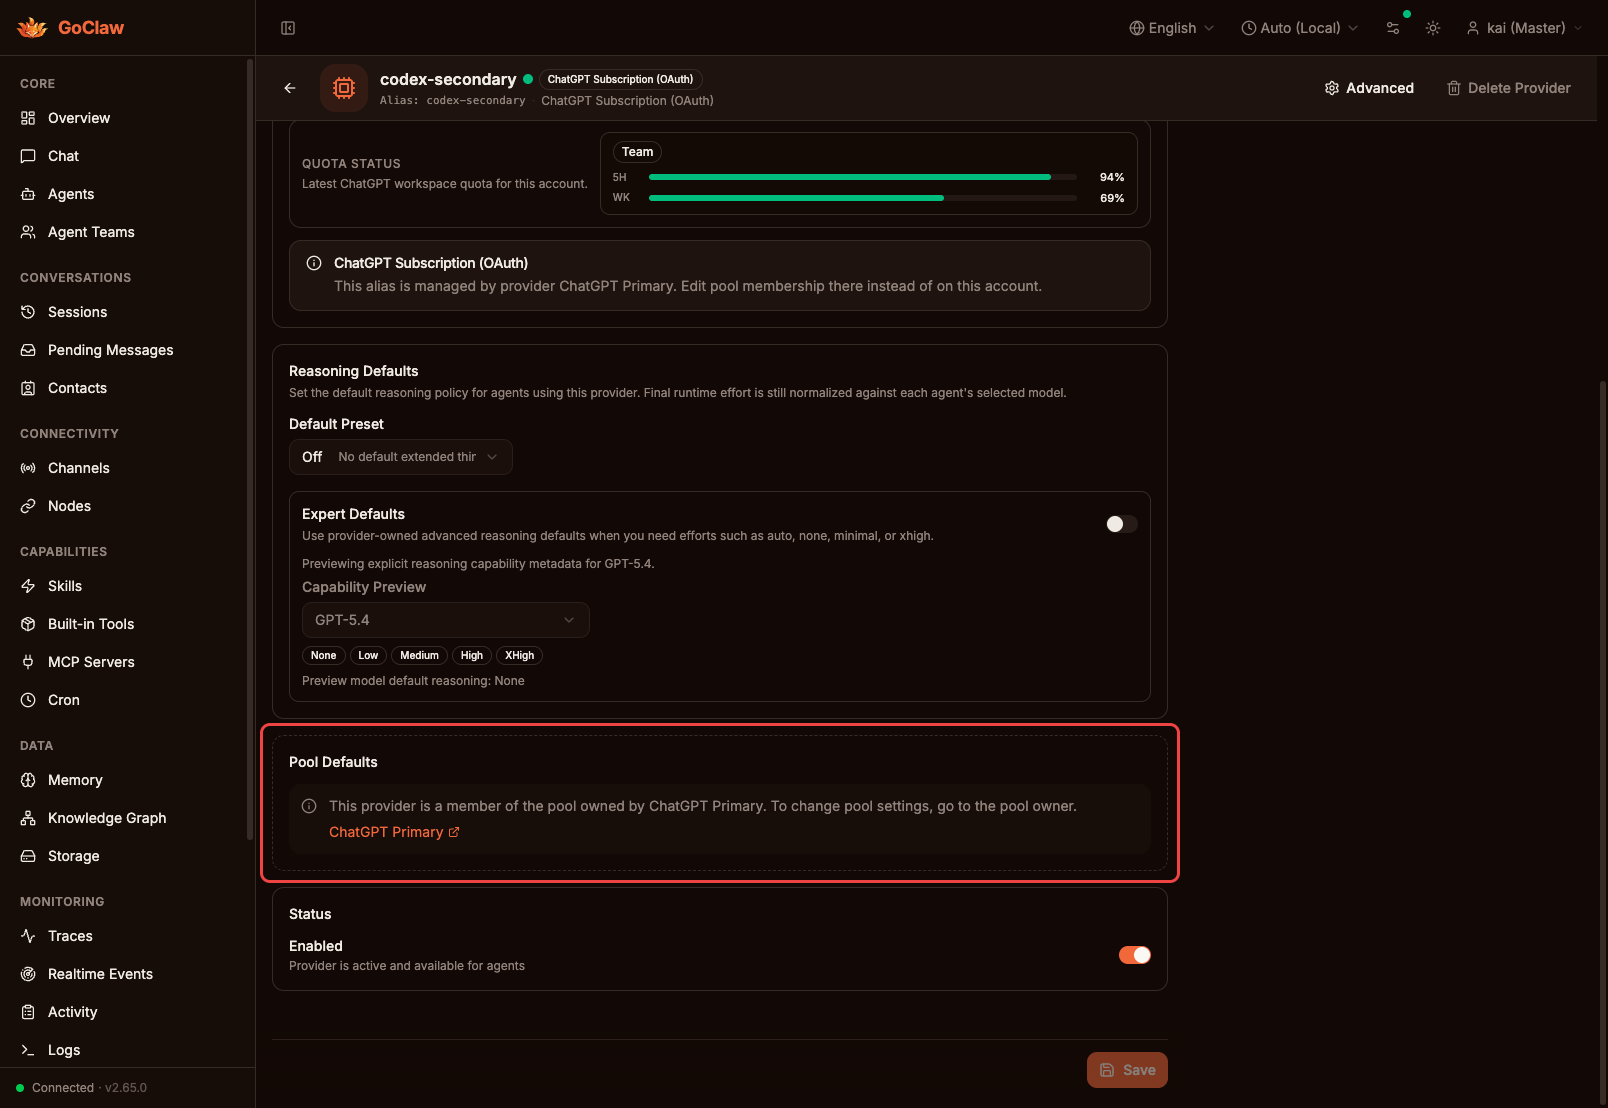Click the Cron clock icon
Screen dimensions: 1608x1108
(x=28, y=700)
